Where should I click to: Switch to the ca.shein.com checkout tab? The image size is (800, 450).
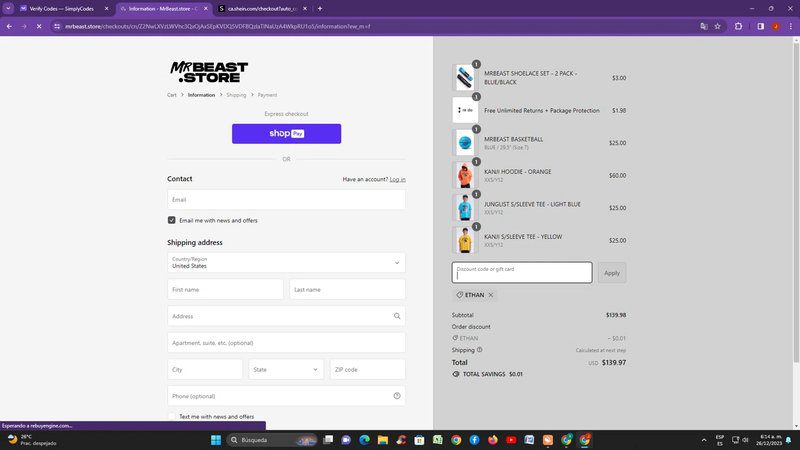262,9
